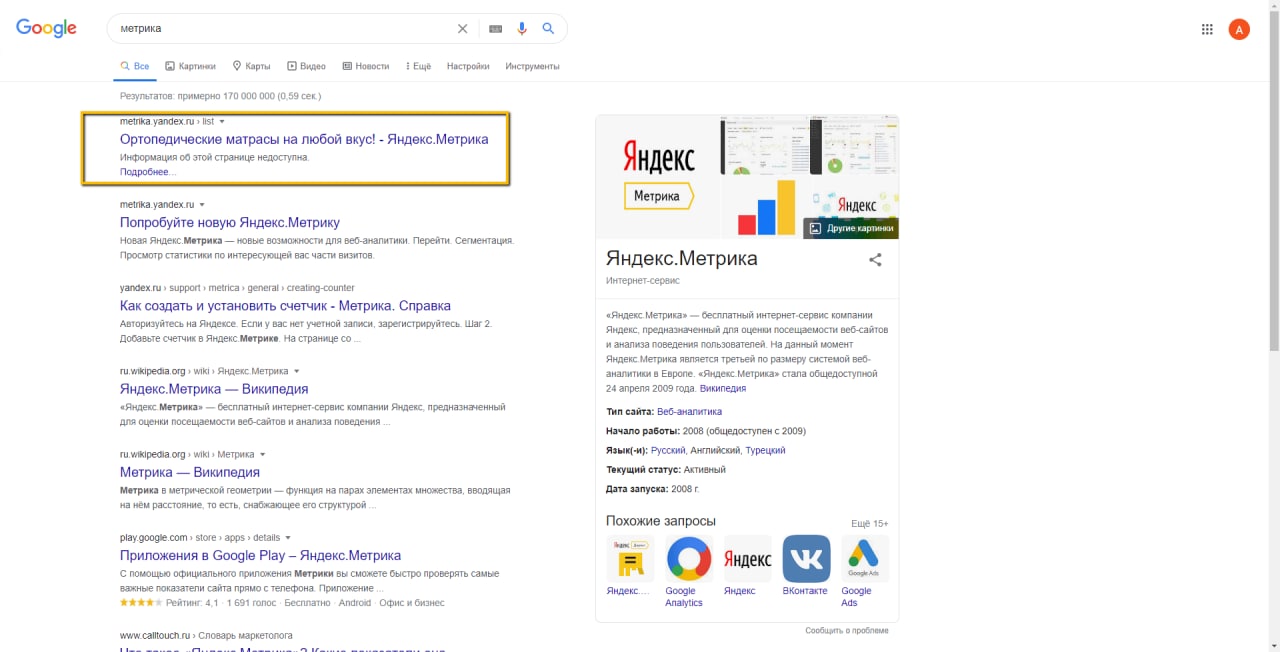Image resolution: width=1280 pixels, height=652 pixels.
Task: Open Google Ads related query icon
Action: point(865,559)
